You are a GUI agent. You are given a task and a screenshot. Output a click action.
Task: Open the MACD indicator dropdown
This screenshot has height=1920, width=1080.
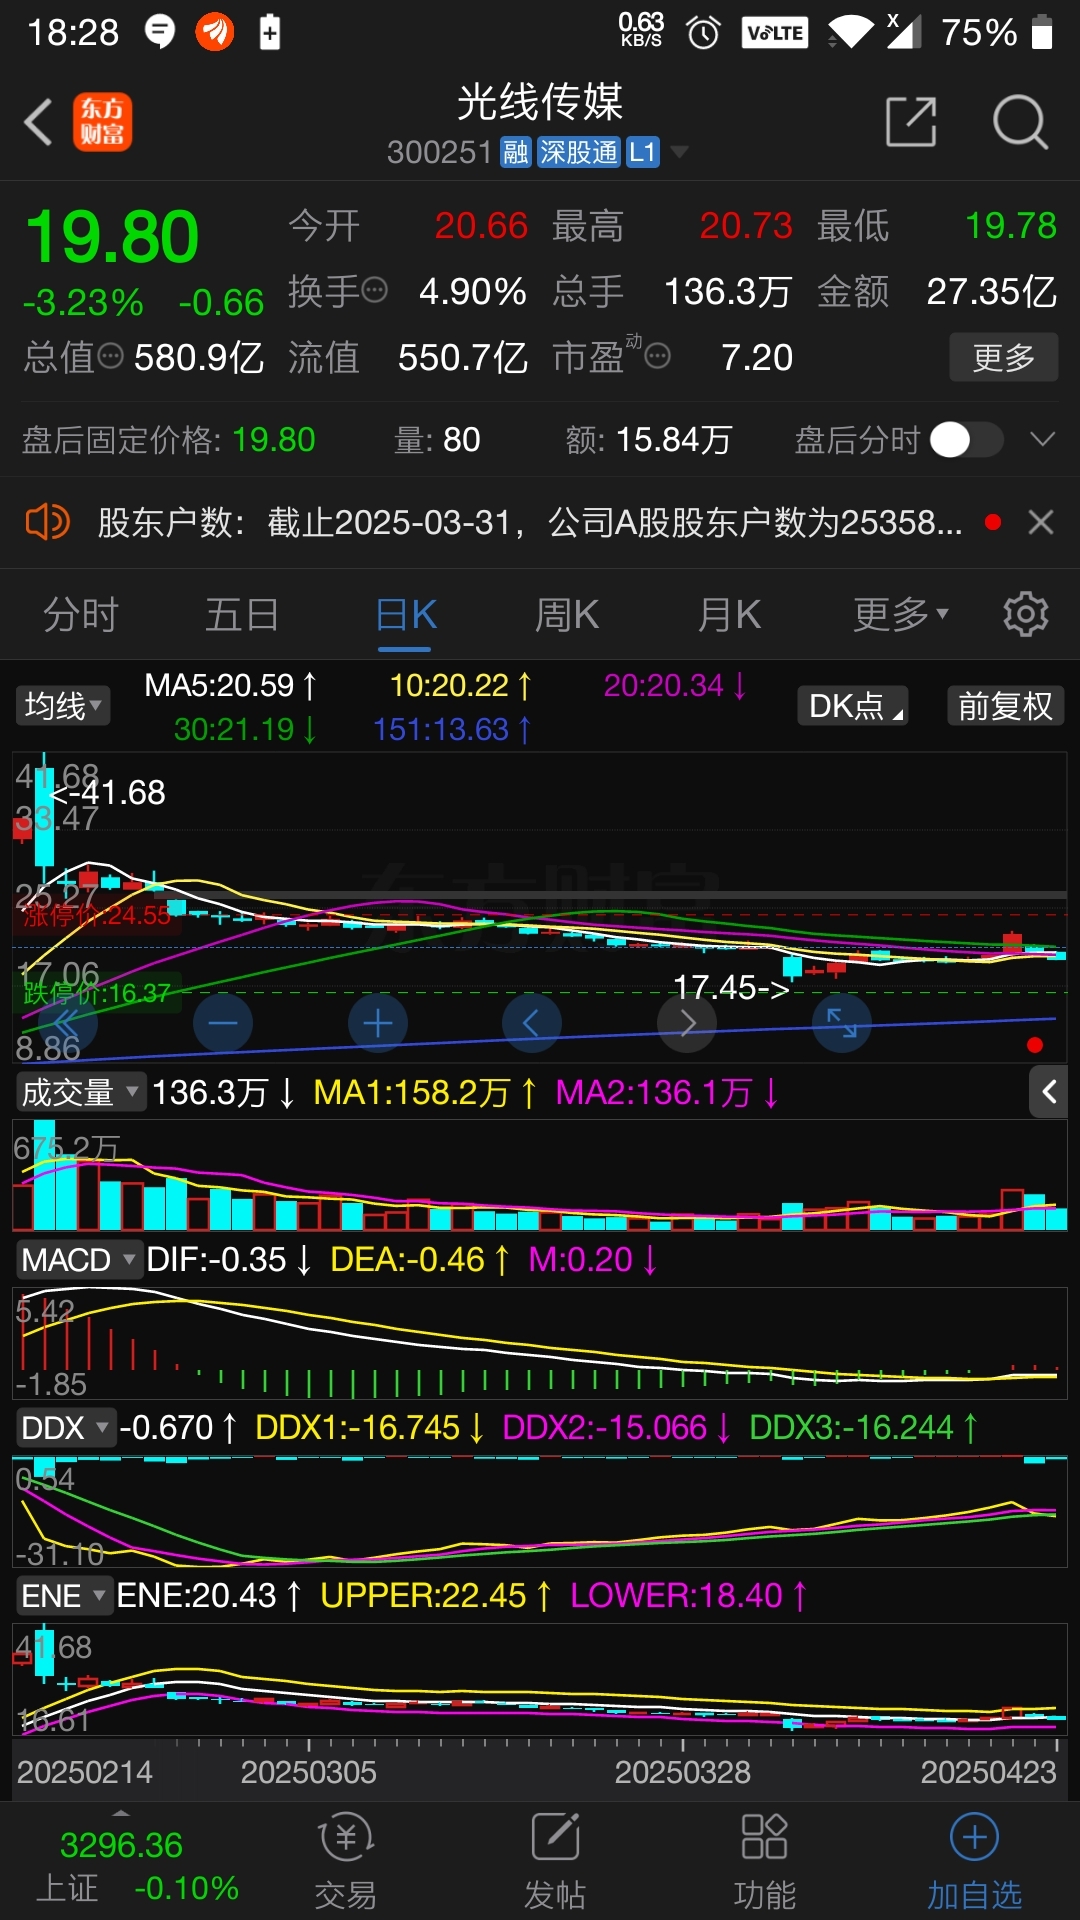(x=78, y=1259)
